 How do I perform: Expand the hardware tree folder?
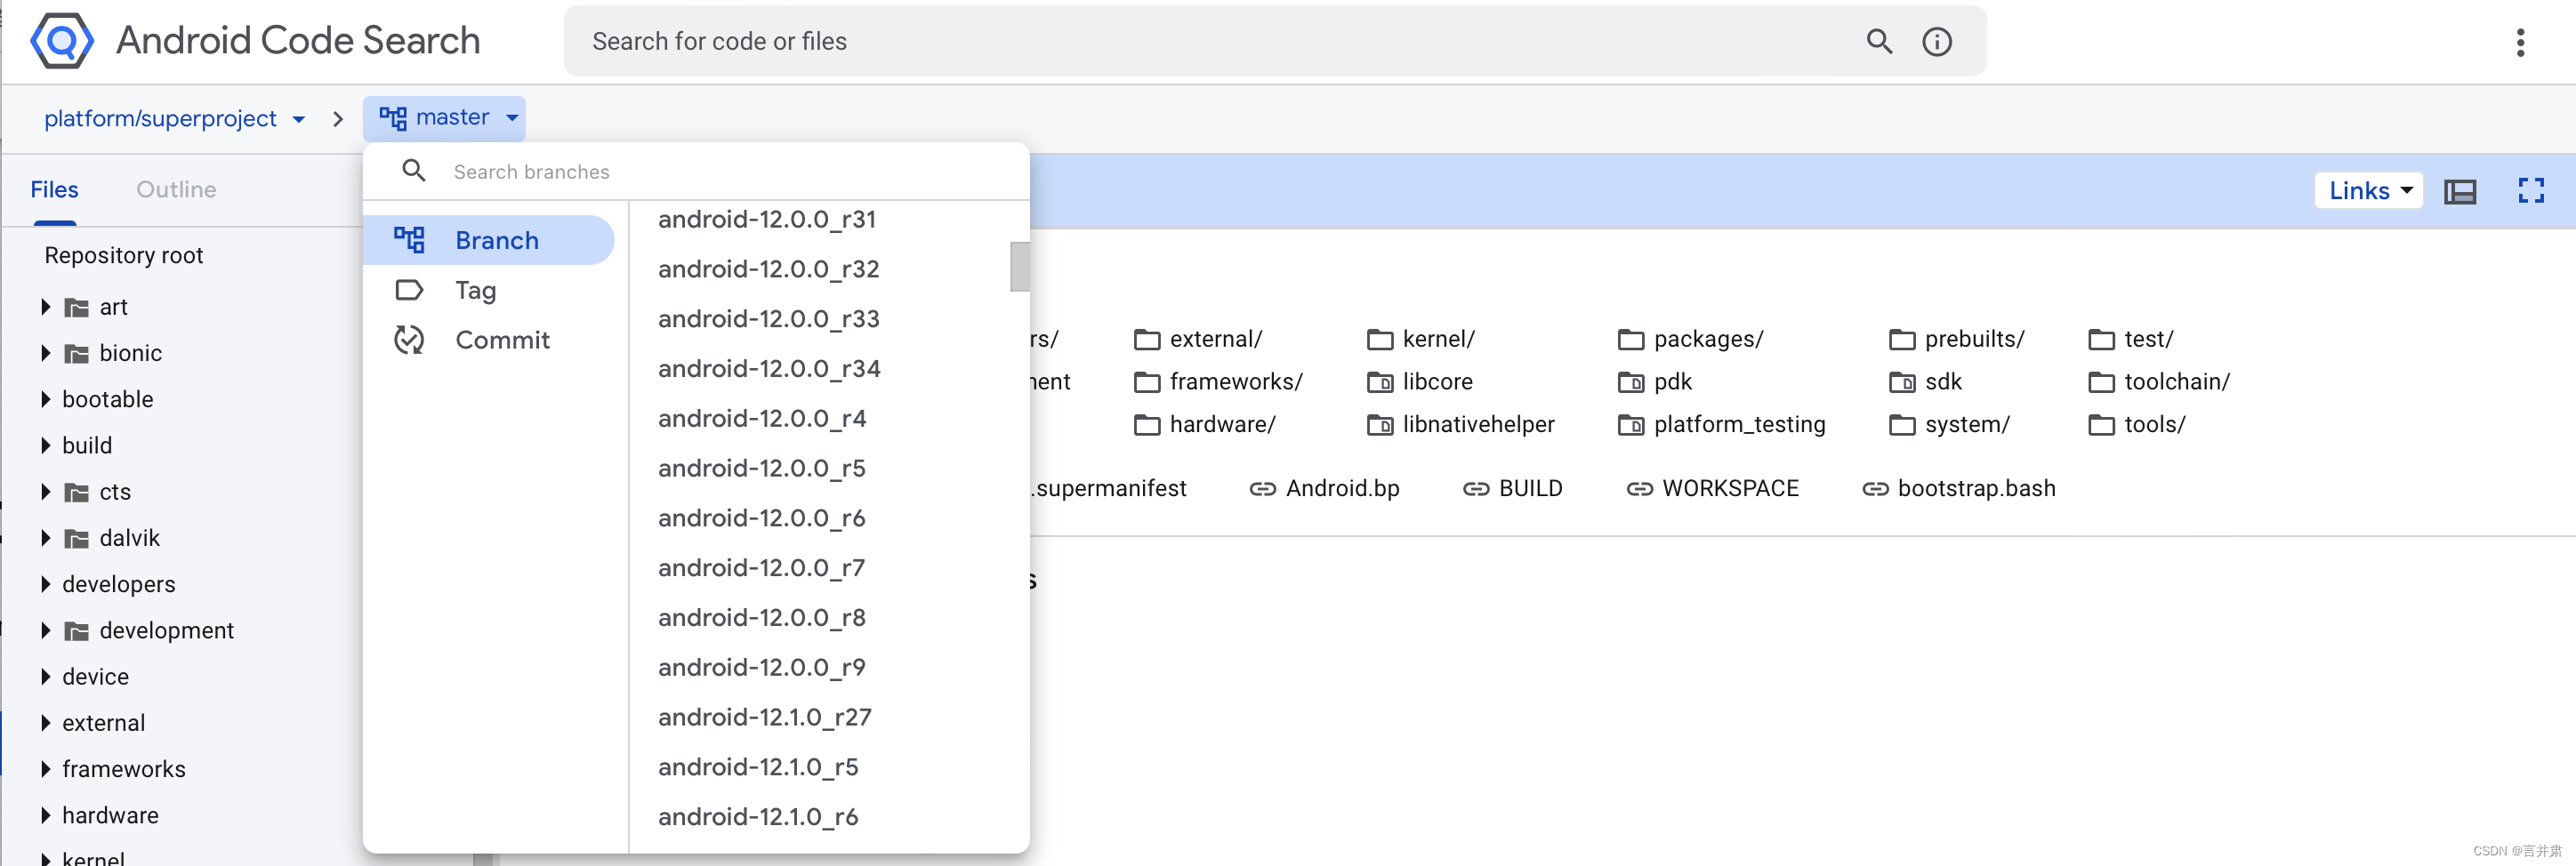coord(45,815)
